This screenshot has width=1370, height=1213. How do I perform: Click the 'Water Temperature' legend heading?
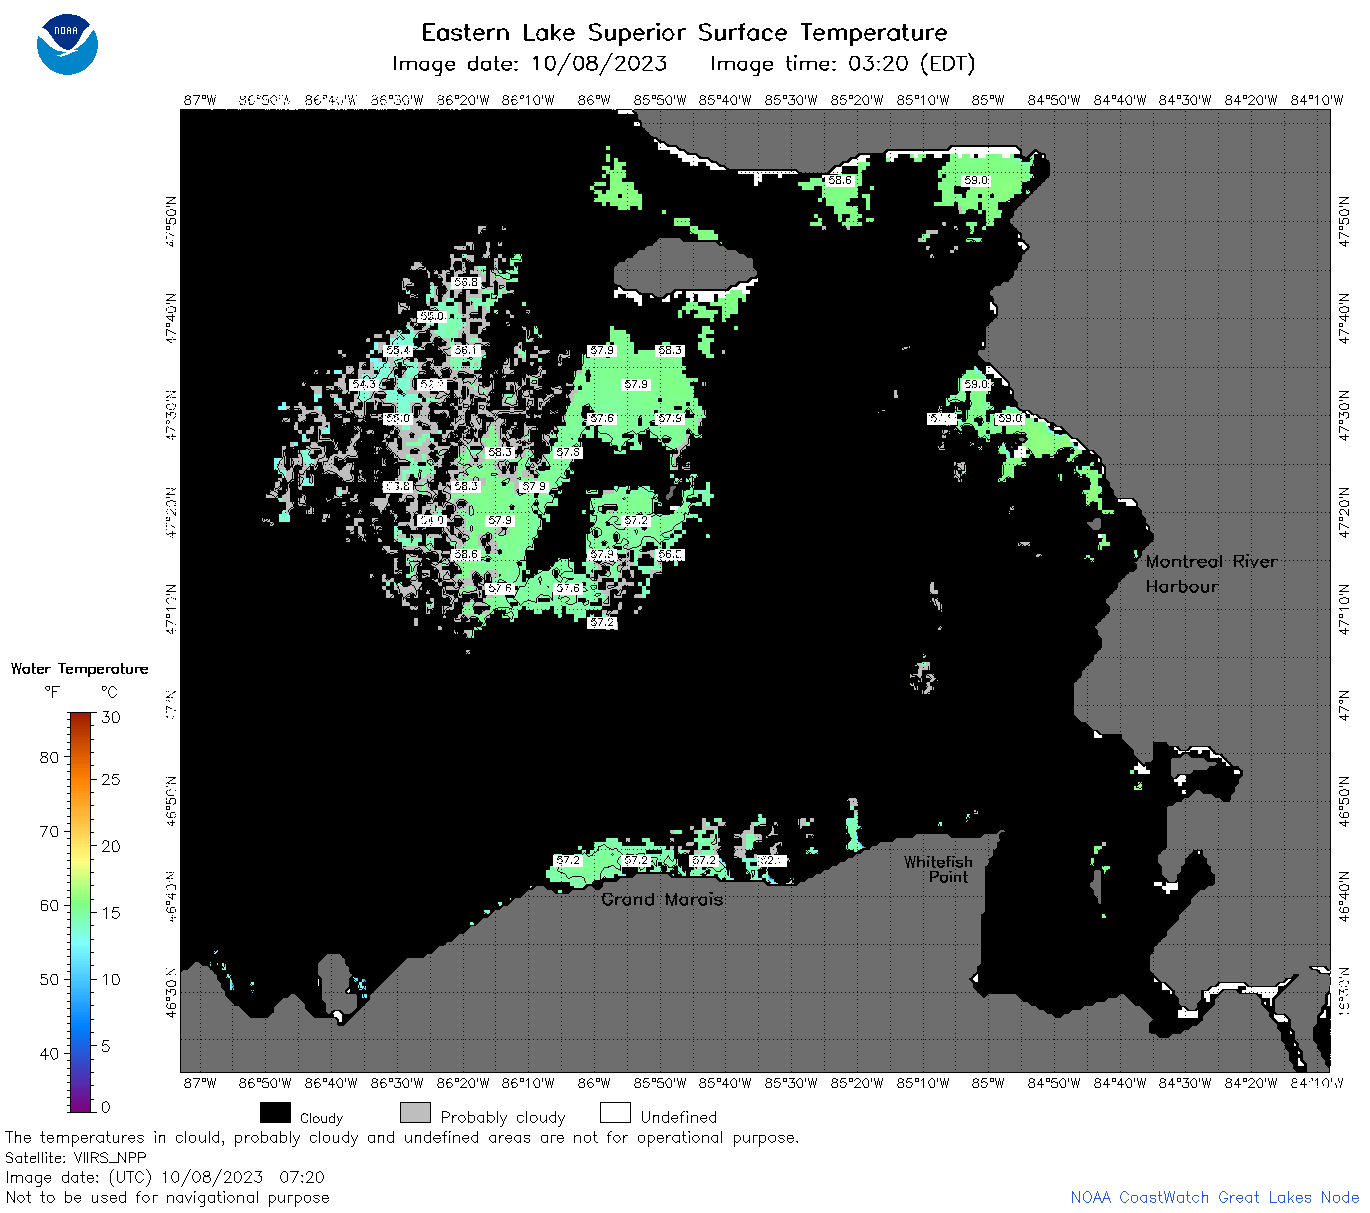pyautogui.click(x=80, y=669)
